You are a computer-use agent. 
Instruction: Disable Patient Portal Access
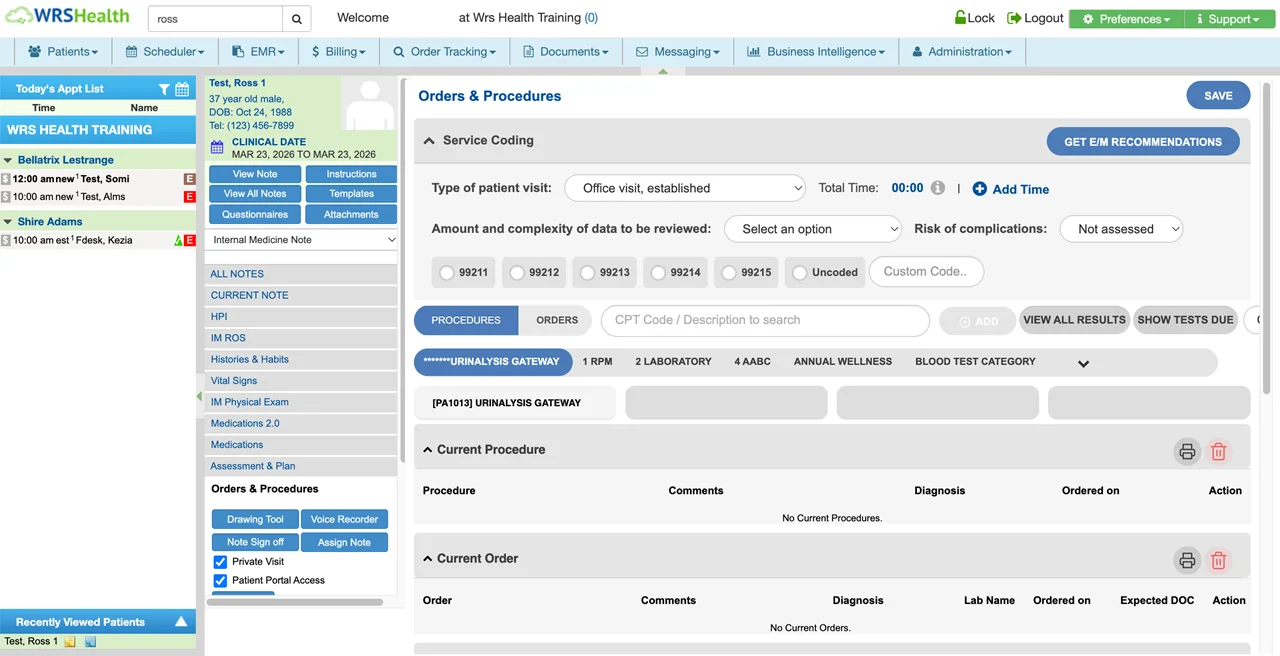point(220,580)
